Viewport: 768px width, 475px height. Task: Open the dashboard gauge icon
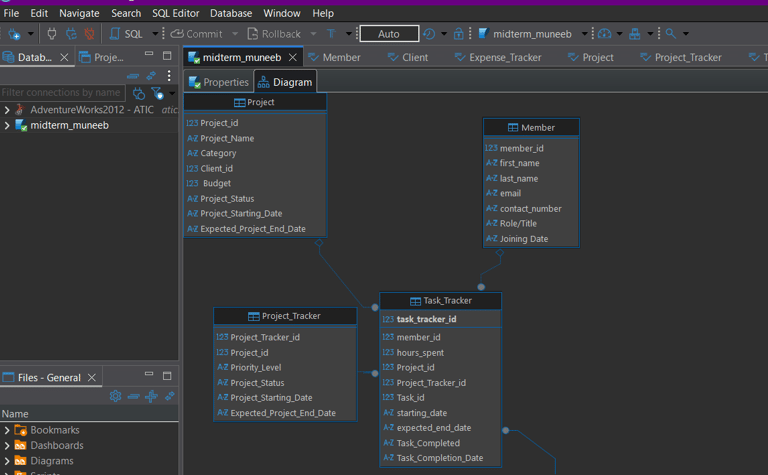point(604,34)
